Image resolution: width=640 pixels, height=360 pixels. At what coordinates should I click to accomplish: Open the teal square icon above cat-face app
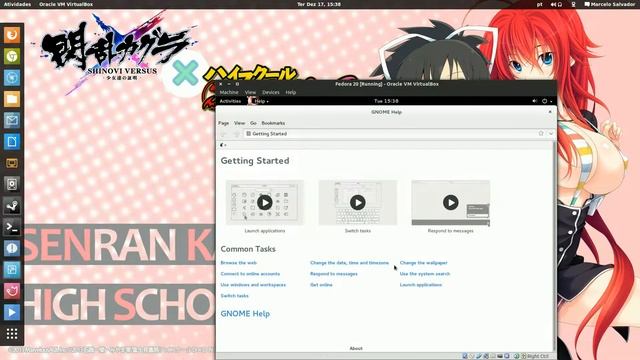point(12,269)
